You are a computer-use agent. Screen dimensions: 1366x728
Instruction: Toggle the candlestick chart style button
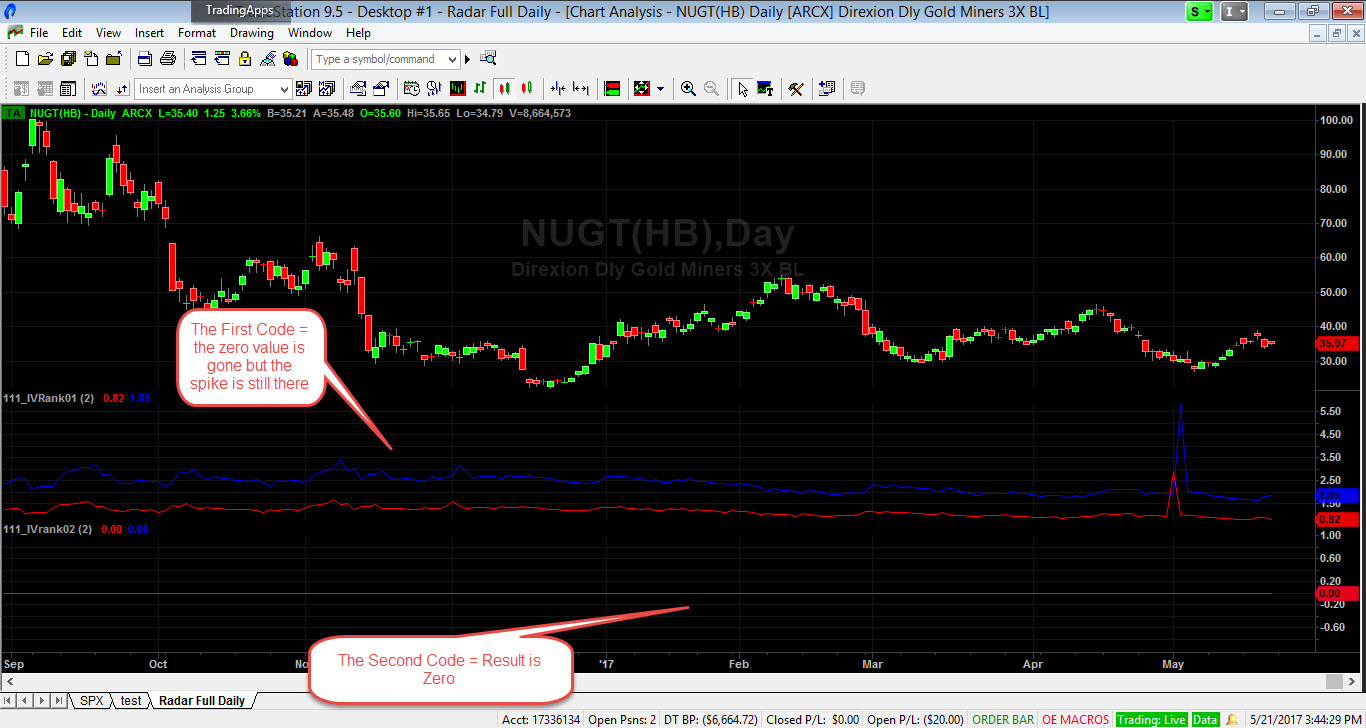click(x=503, y=89)
